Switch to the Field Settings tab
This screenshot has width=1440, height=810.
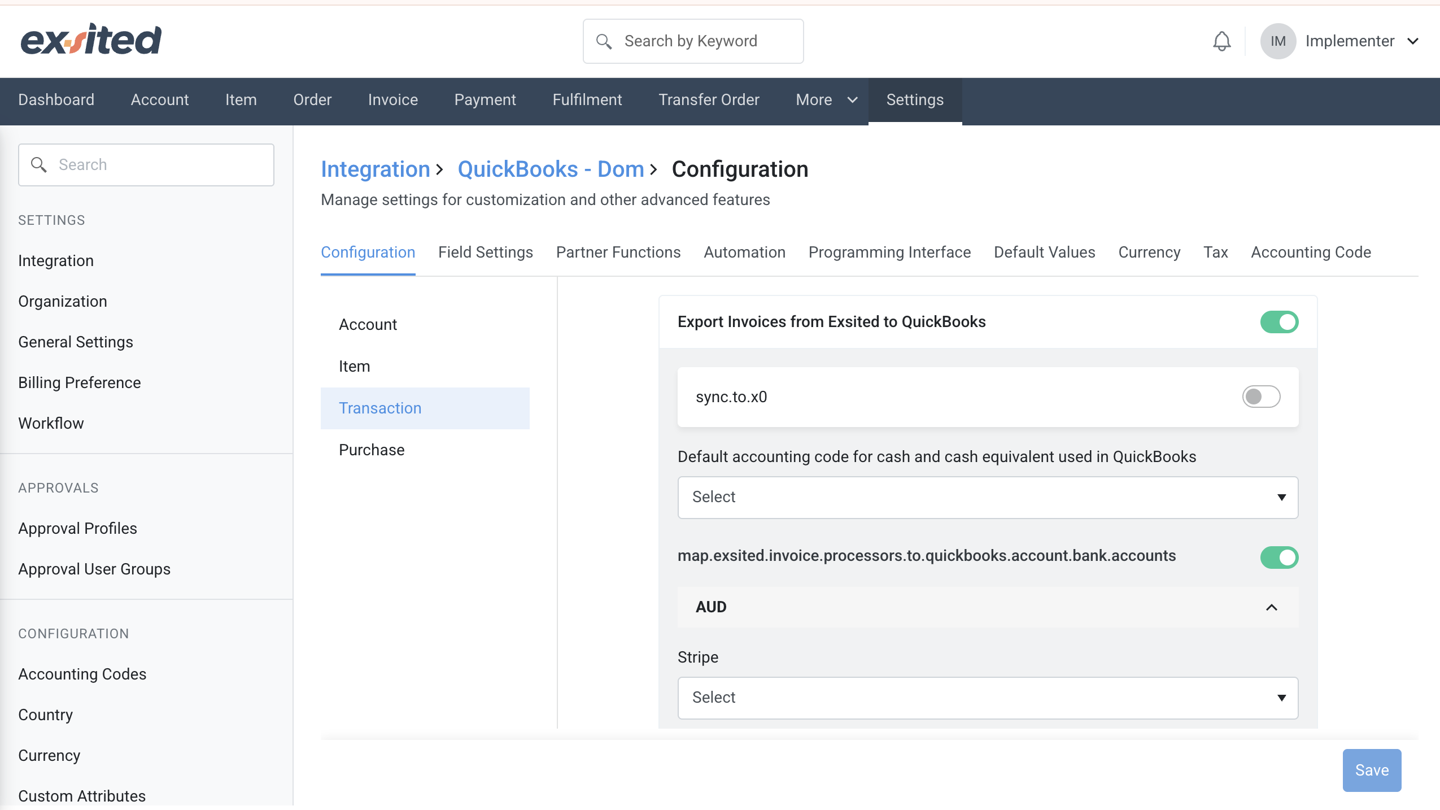coord(485,252)
